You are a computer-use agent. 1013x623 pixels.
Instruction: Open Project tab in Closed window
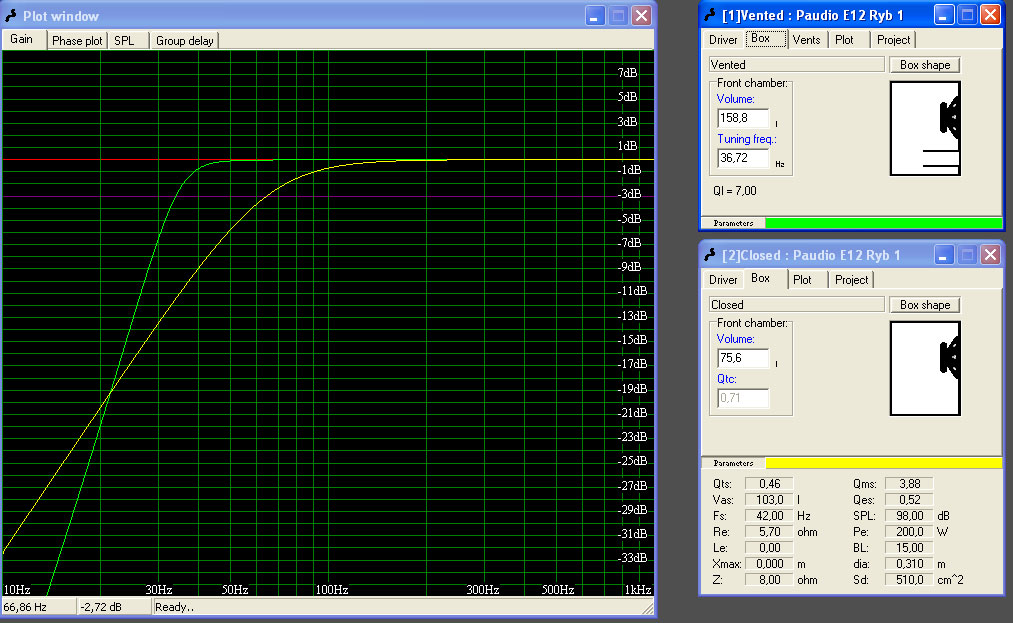click(851, 280)
